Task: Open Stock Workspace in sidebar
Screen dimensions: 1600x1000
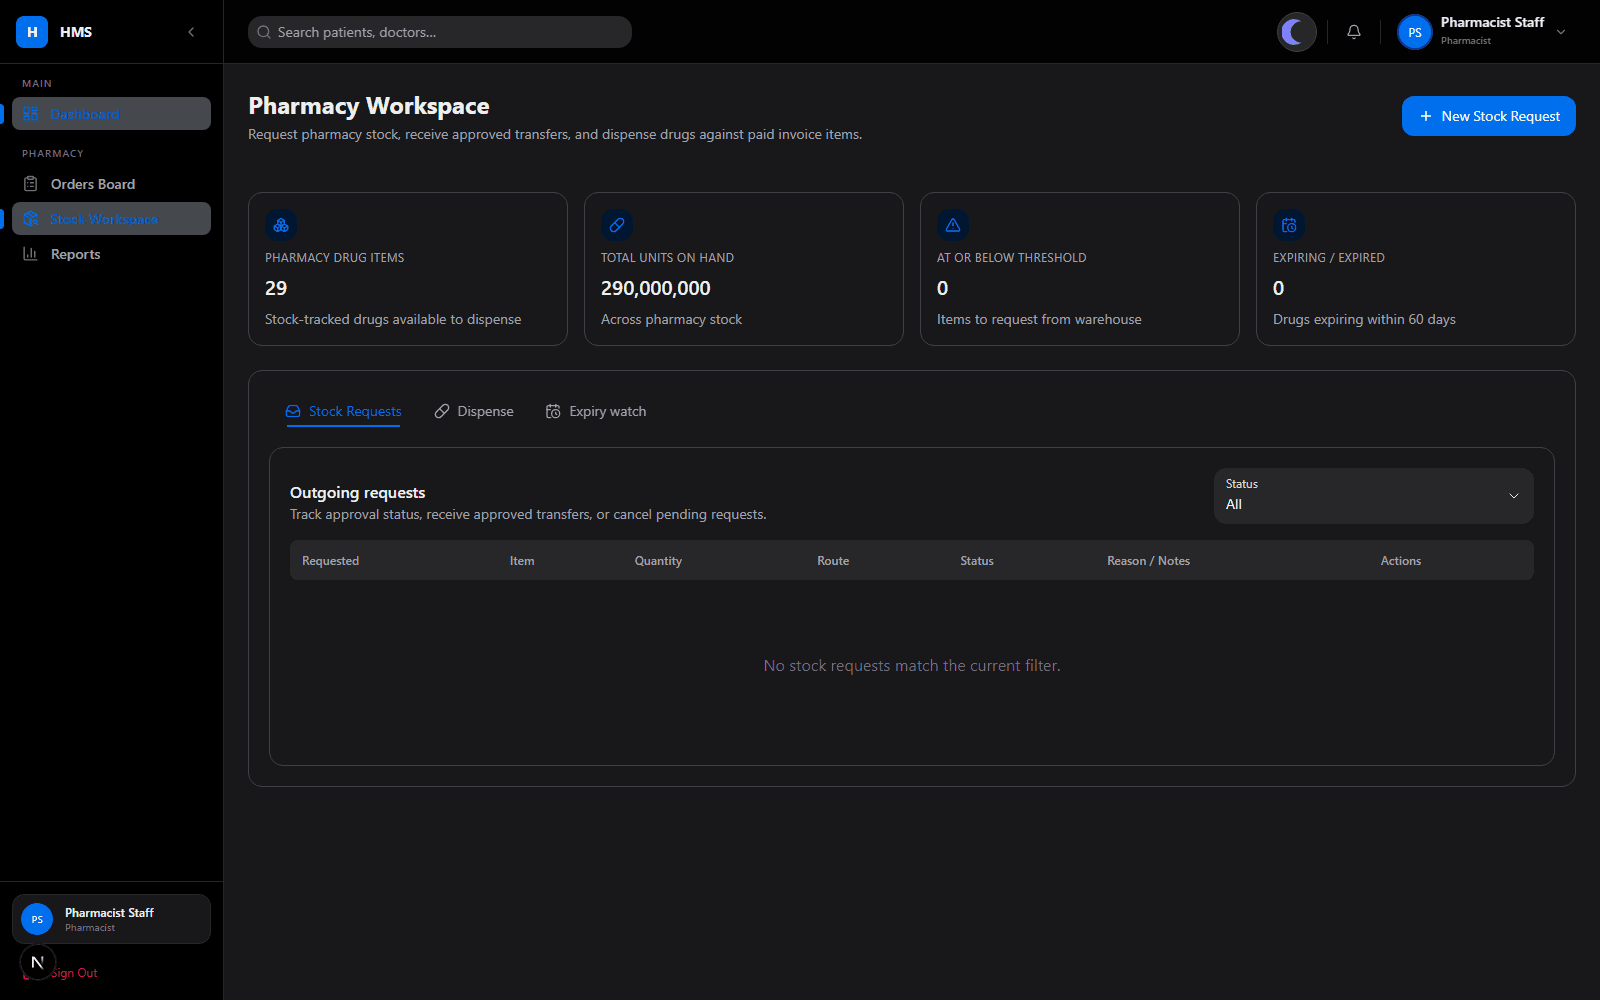Action: coord(111,219)
